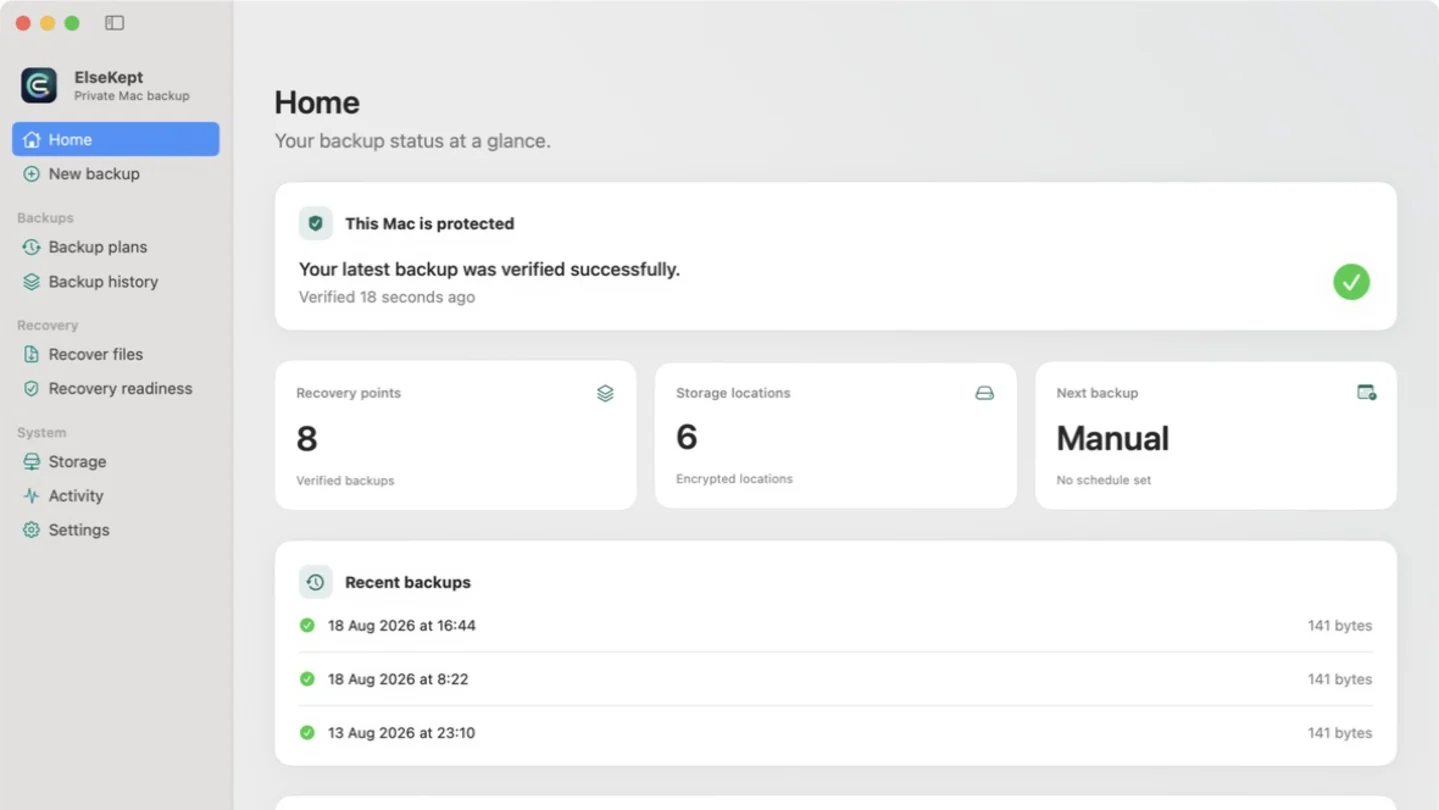The height and width of the screenshot is (810, 1439).
Task: Click the Encrypted locations caption
Action: tap(734, 479)
